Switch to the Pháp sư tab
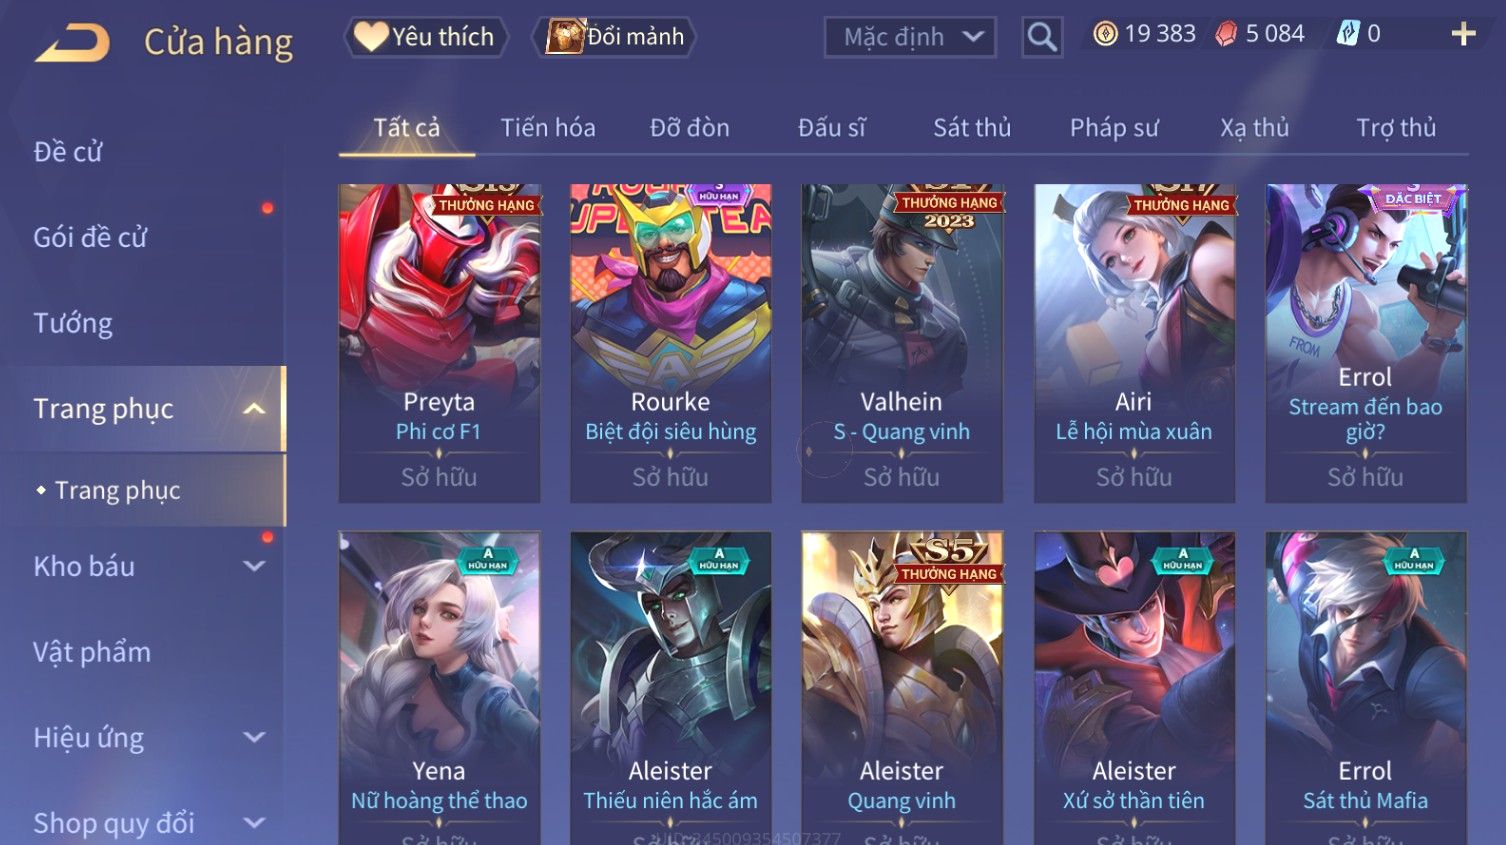The image size is (1506, 845). (x=1114, y=128)
